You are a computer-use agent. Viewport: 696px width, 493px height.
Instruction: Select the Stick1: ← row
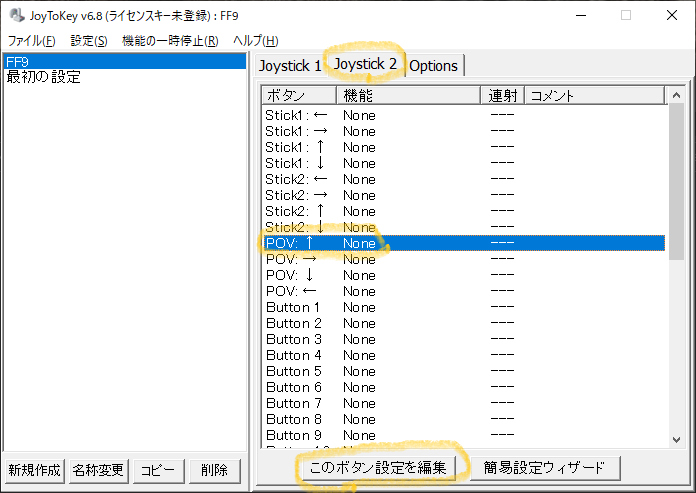465,115
